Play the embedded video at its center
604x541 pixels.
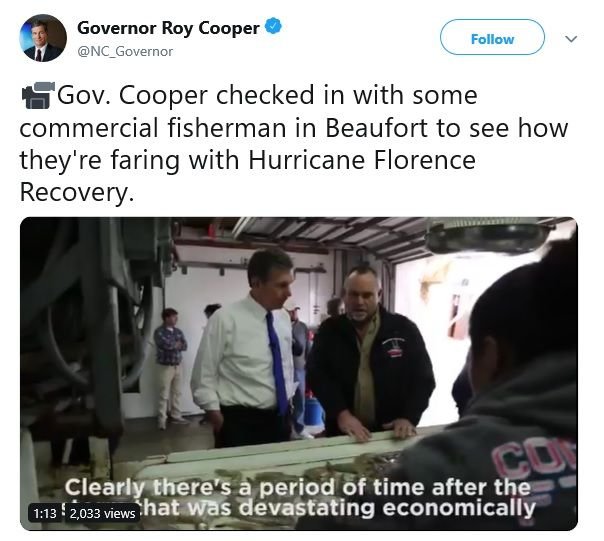pyautogui.click(x=299, y=374)
